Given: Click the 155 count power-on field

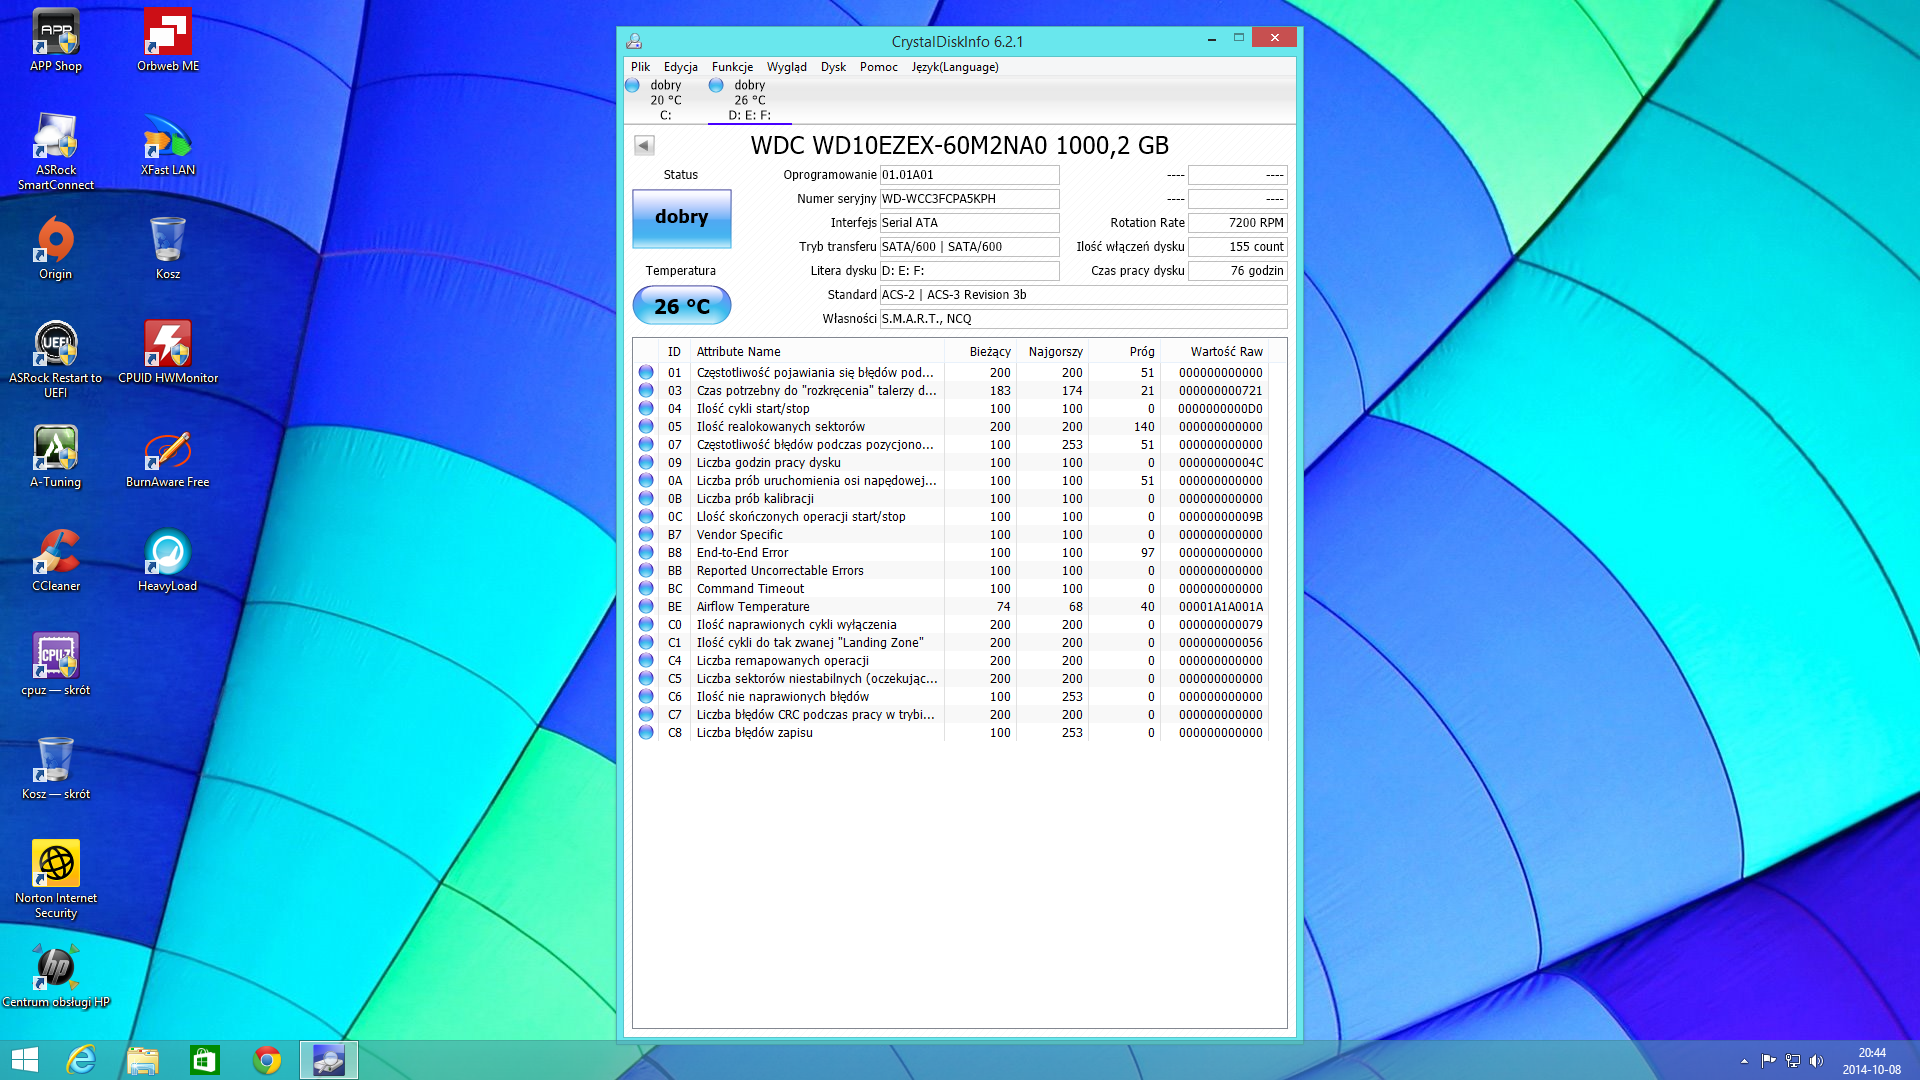Looking at the screenshot, I should (1237, 247).
